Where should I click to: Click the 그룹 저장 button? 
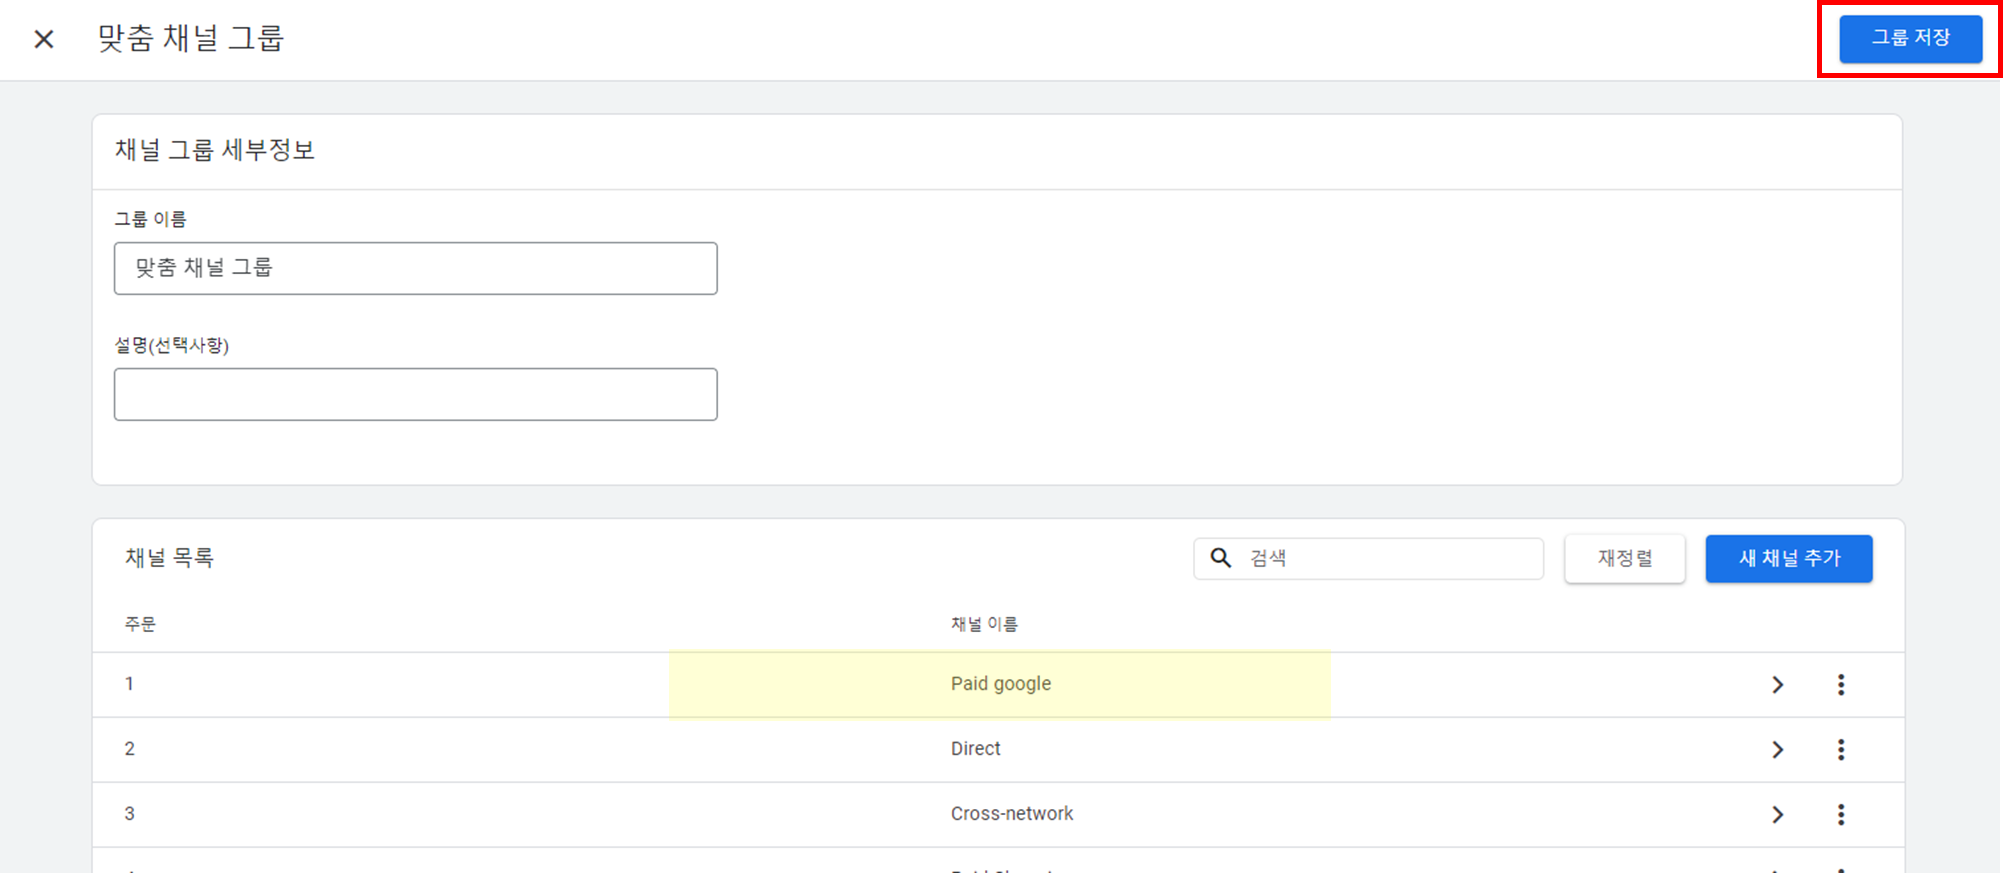(1910, 39)
